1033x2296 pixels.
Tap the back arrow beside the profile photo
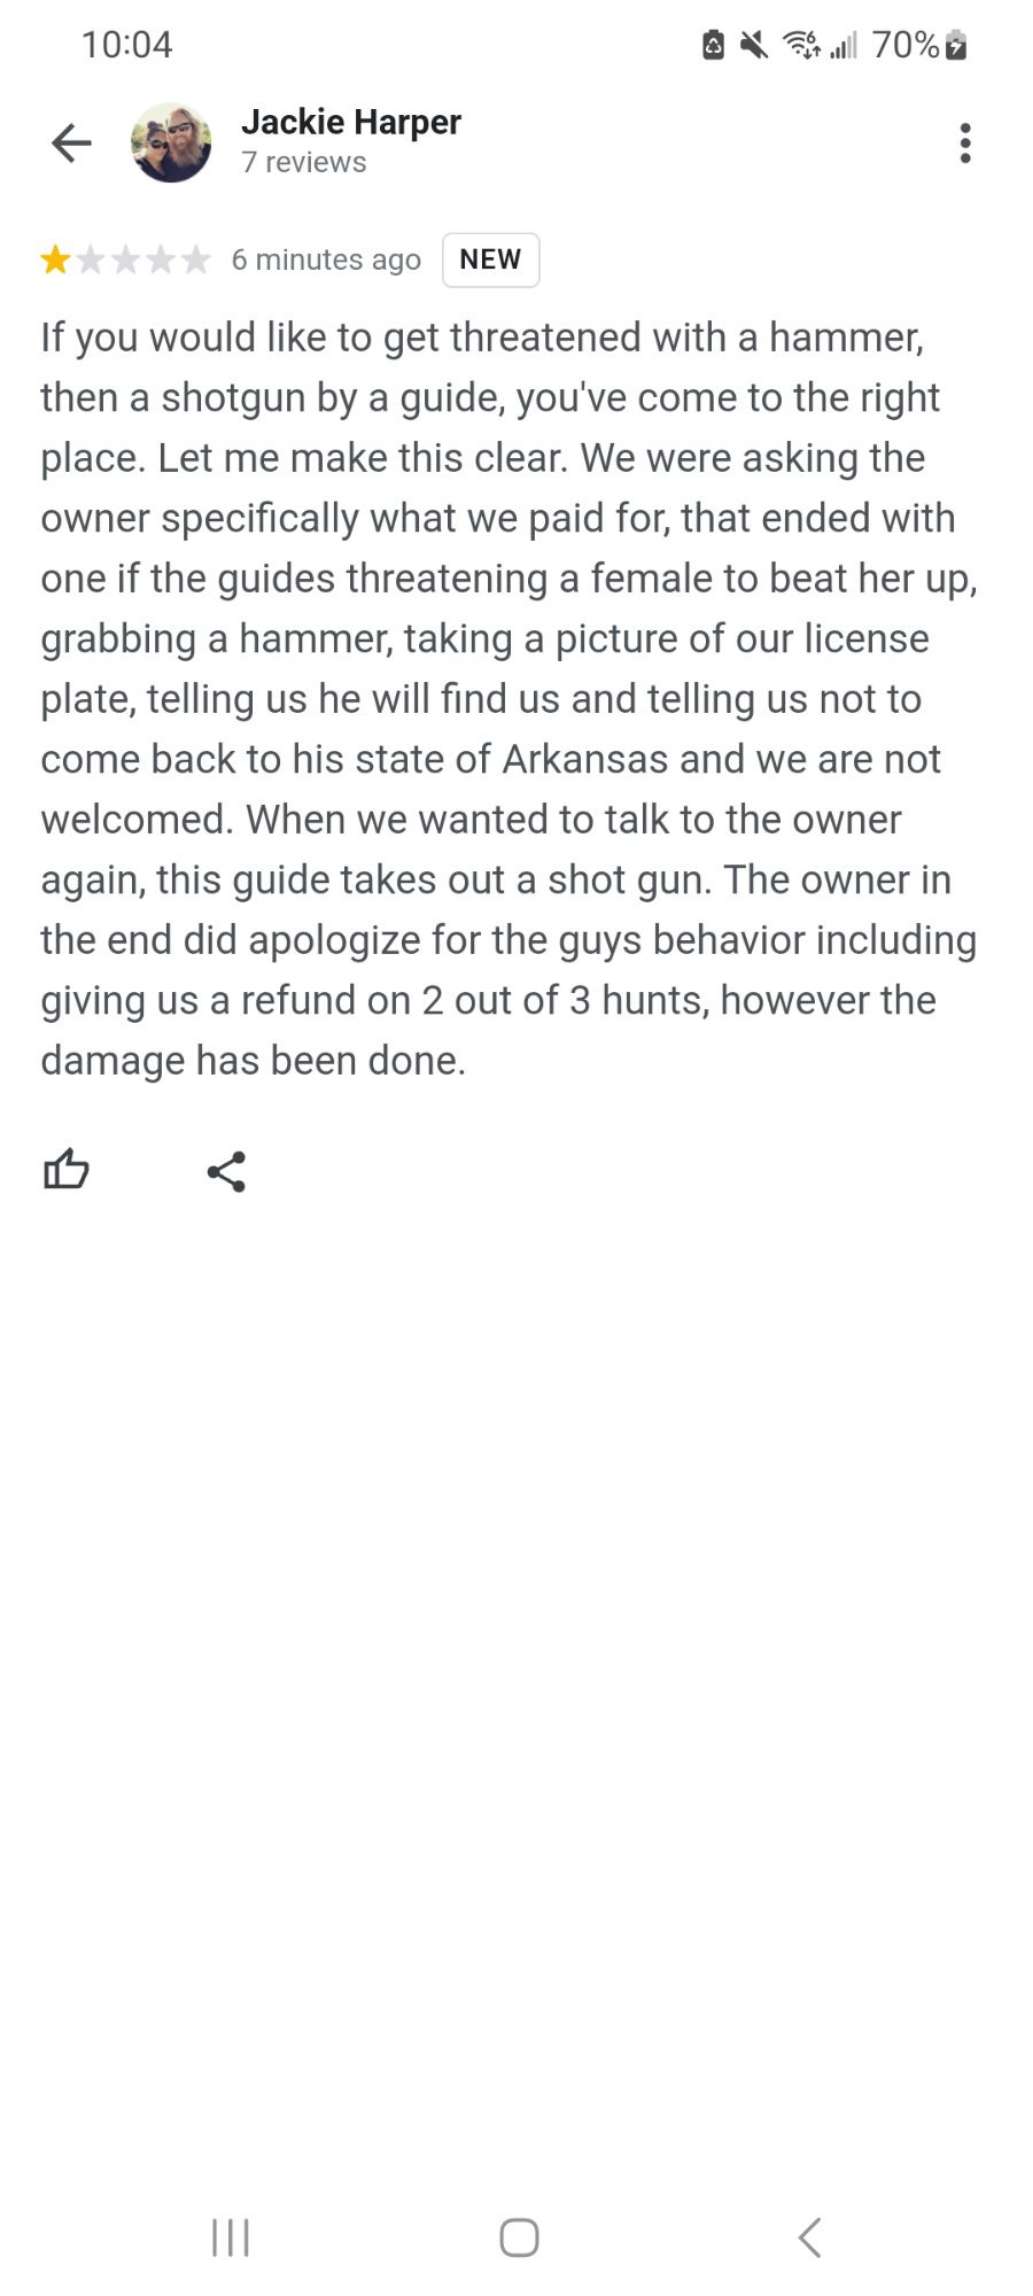(x=71, y=143)
